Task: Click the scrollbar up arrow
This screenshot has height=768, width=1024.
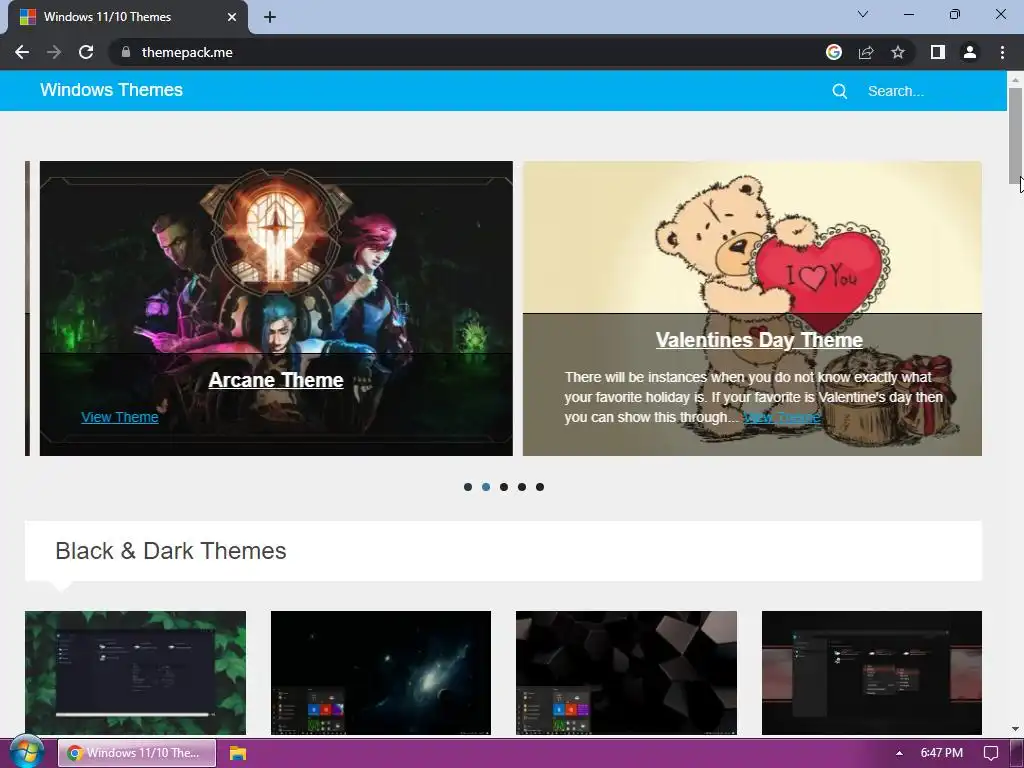Action: [x=1015, y=79]
